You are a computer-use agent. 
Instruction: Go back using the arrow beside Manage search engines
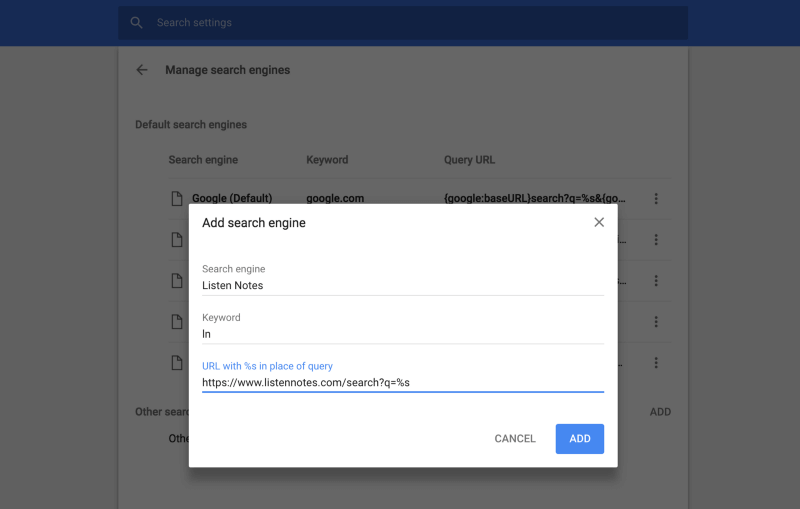pos(142,70)
